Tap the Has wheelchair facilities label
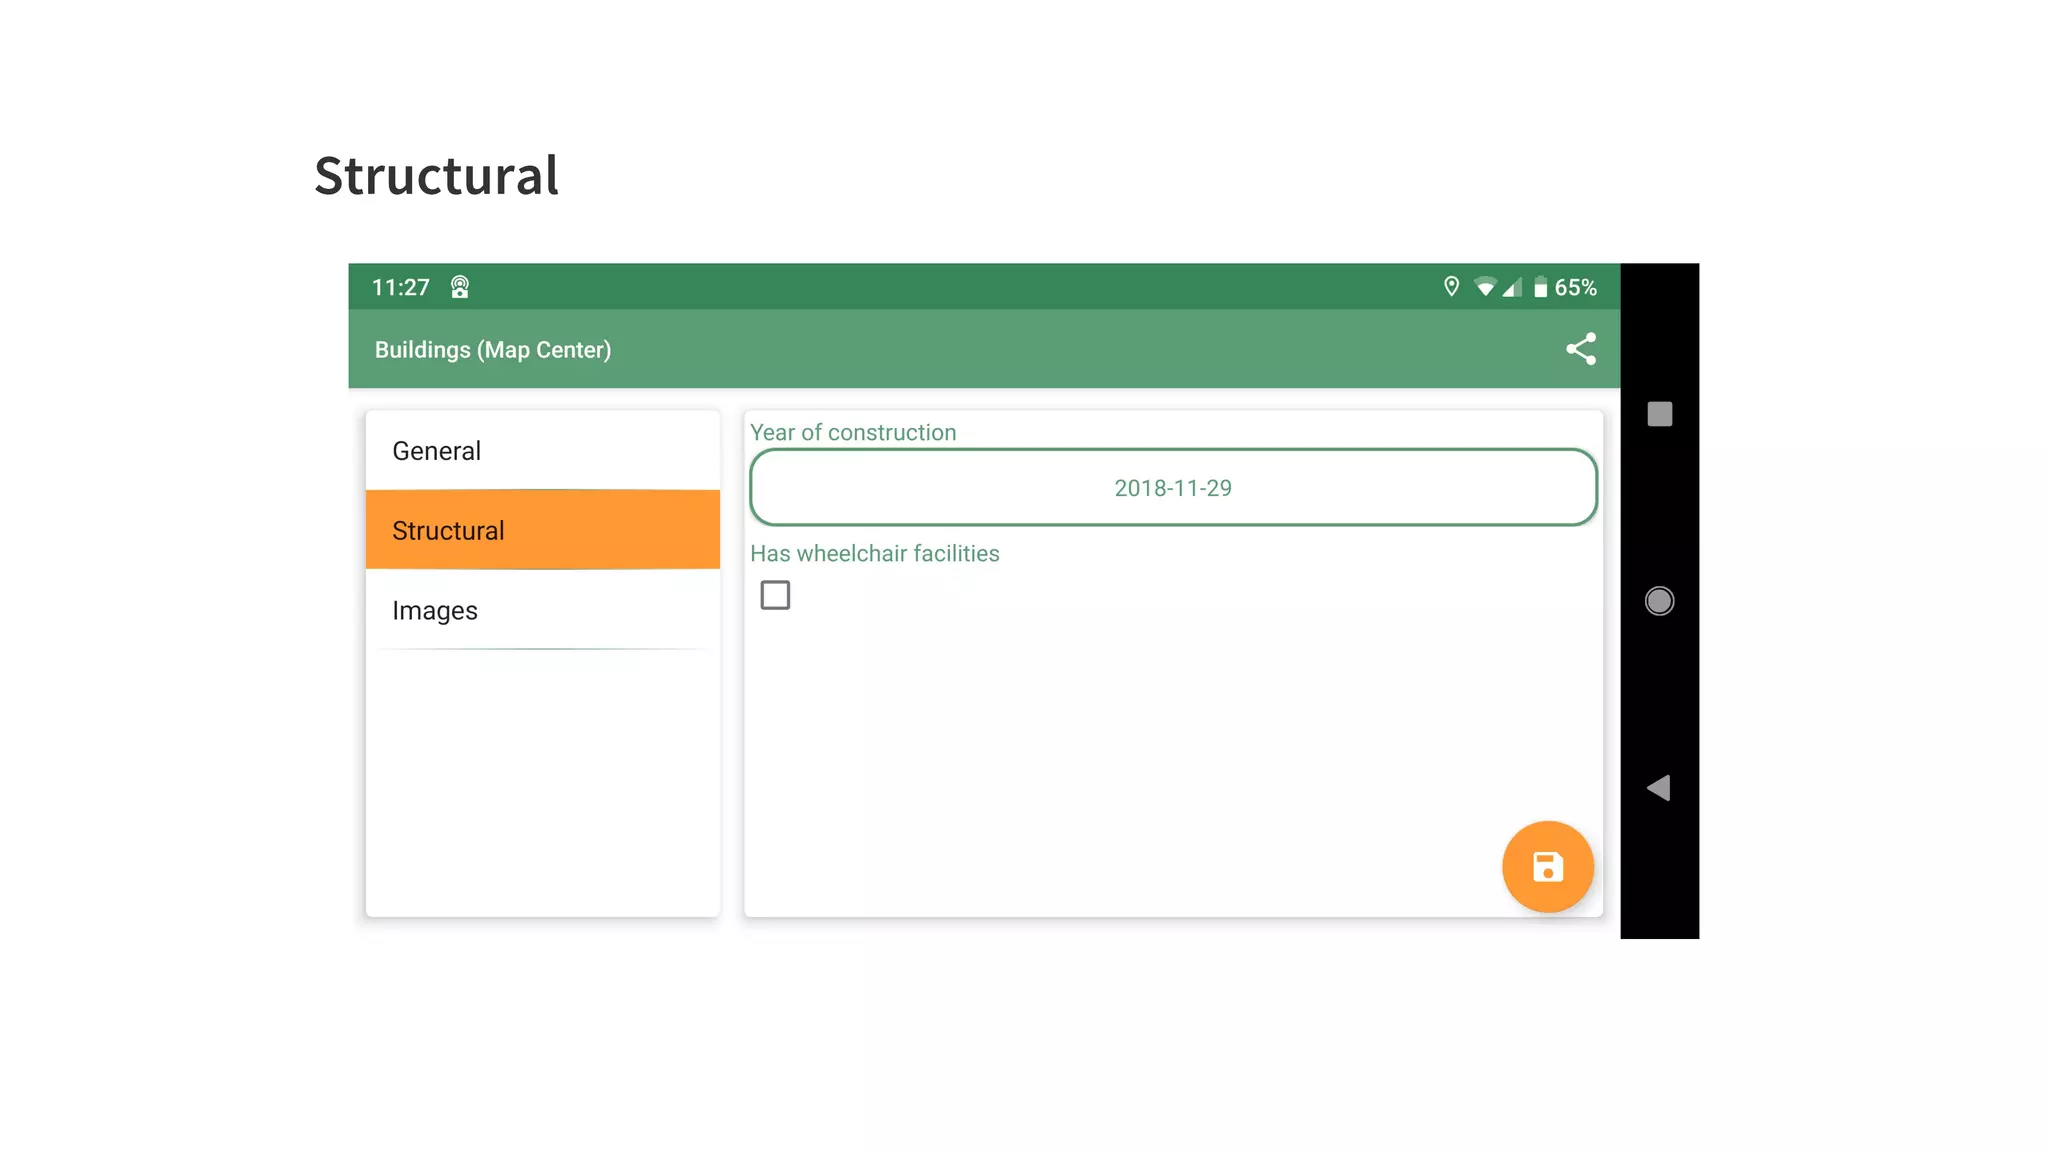This screenshot has width=2048, height=1152. (x=874, y=554)
